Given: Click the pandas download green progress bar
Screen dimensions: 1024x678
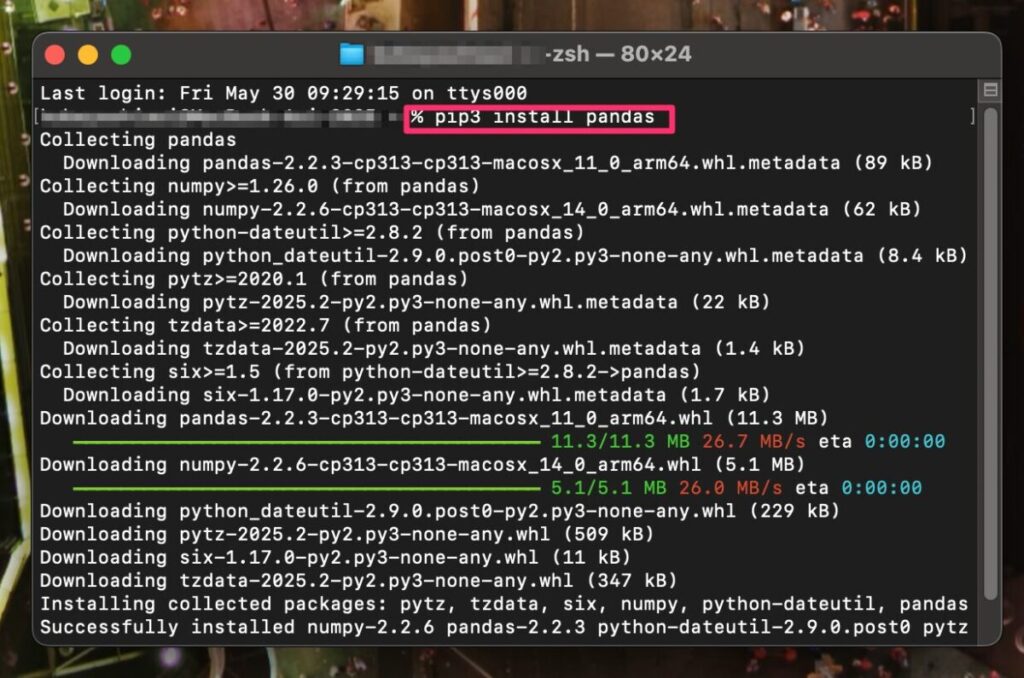Looking at the screenshot, I should (306, 443).
